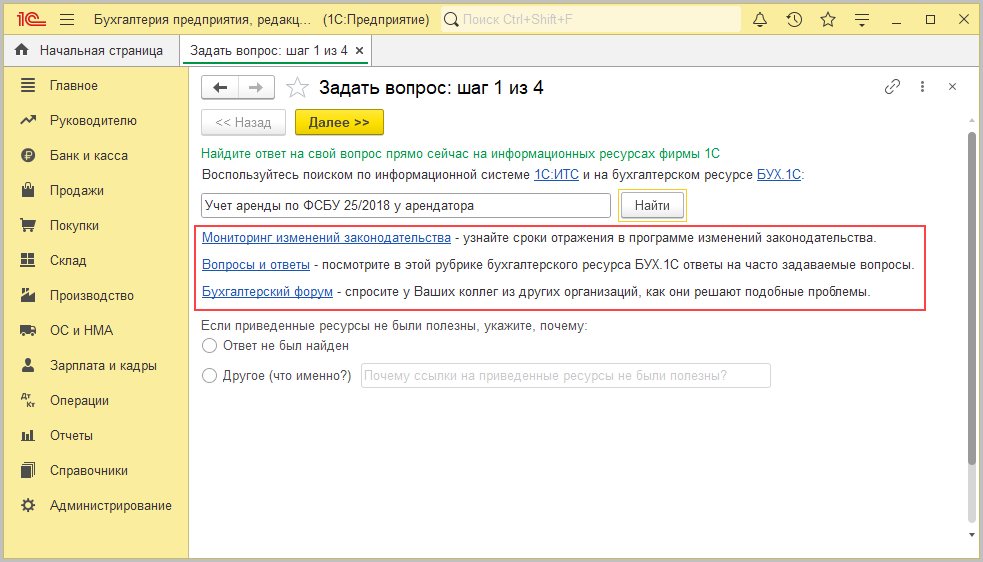Image resolution: width=983 pixels, height=562 pixels.
Task: Open the Зарплата и кадры section
Action: [103, 365]
